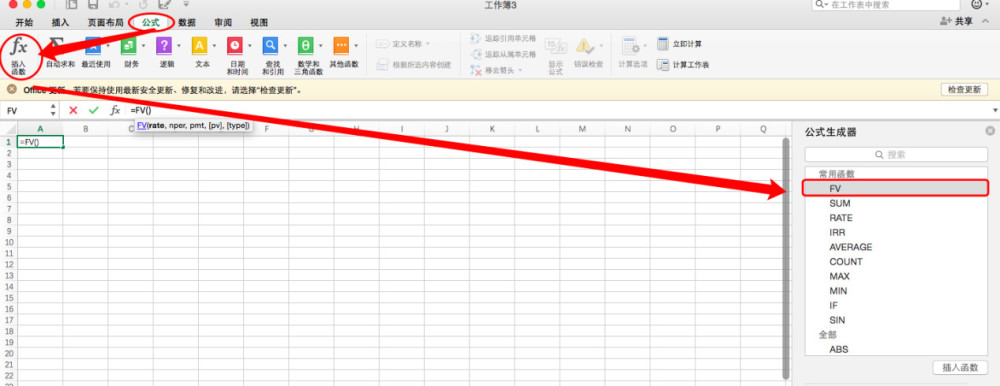The image size is (1000, 386).
Task: Click the 共享 share button
Action: pos(956,22)
